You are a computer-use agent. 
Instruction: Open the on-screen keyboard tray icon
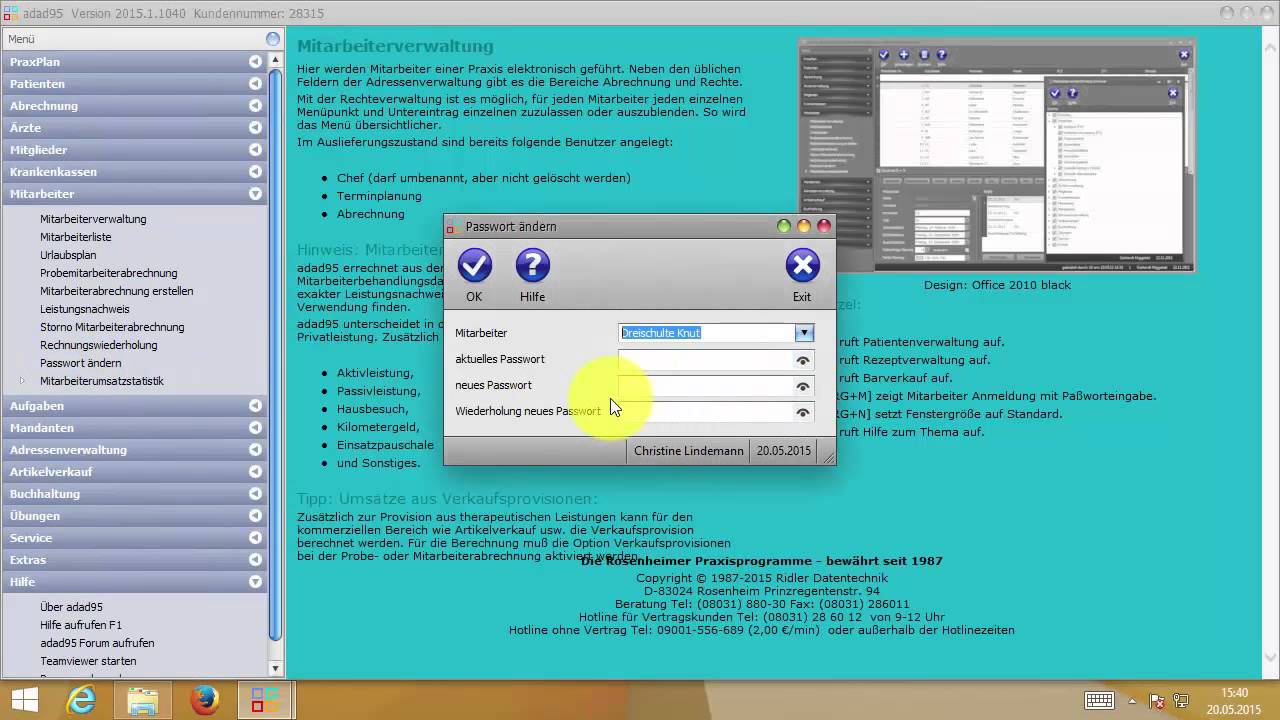pyautogui.click(x=1100, y=700)
